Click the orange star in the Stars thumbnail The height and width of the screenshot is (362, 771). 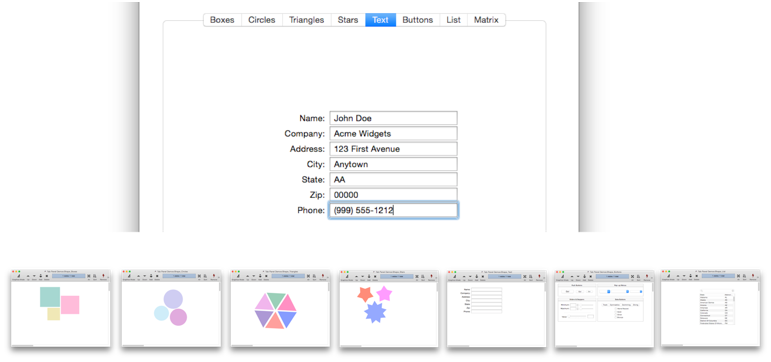[365, 294]
